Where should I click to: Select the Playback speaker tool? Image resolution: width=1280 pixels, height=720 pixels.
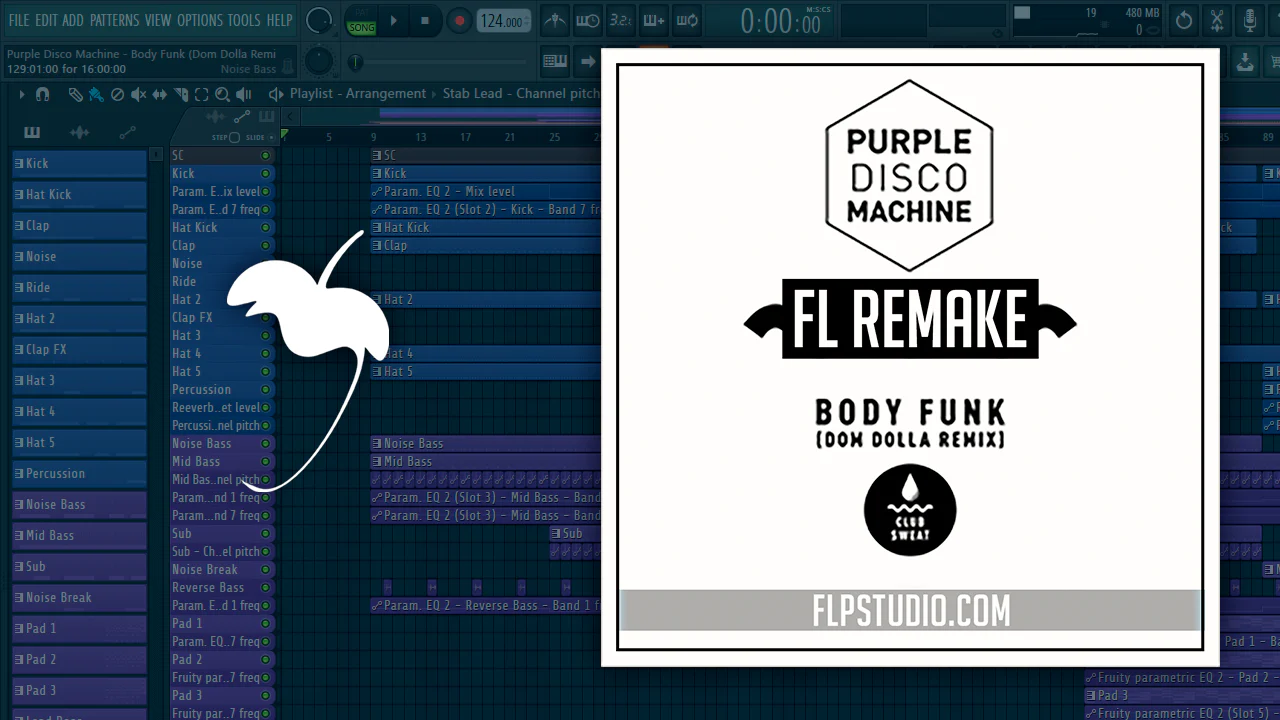click(243, 94)
